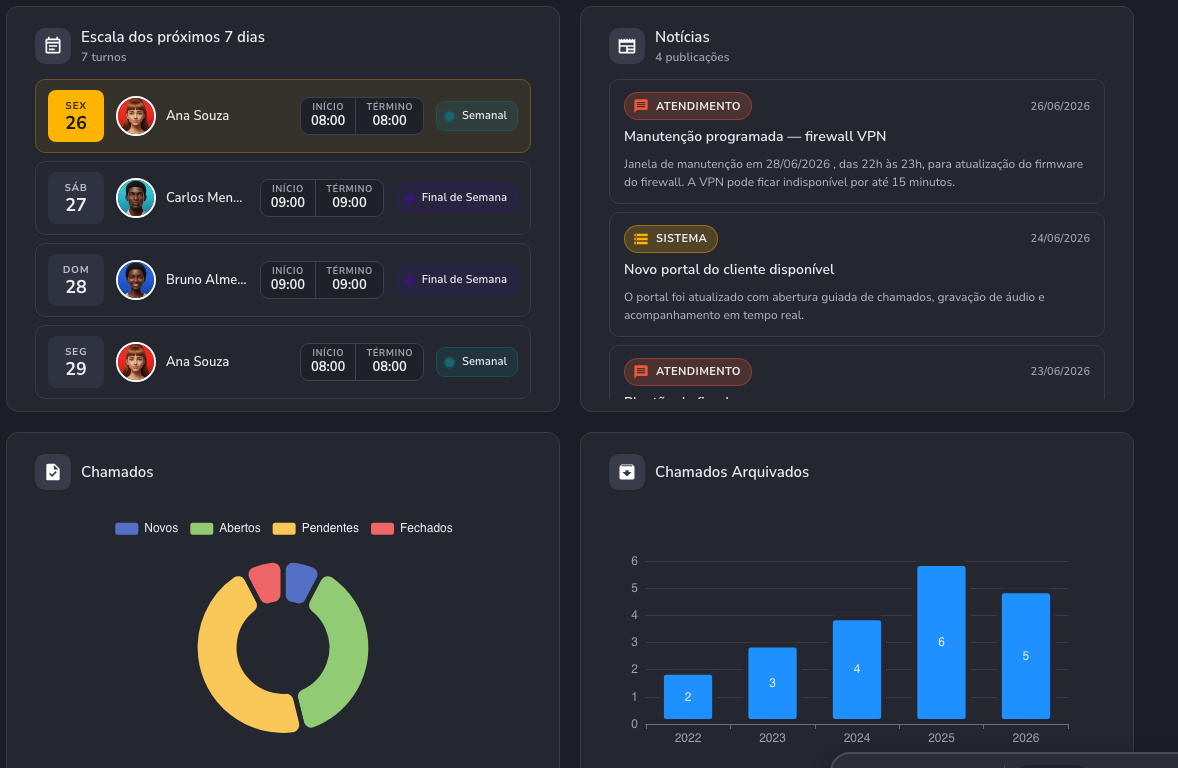The width and height of the screenshot is (1178, 768).
Task: Open news Novo portal do cliente disponível
Action: pos(856,274)
